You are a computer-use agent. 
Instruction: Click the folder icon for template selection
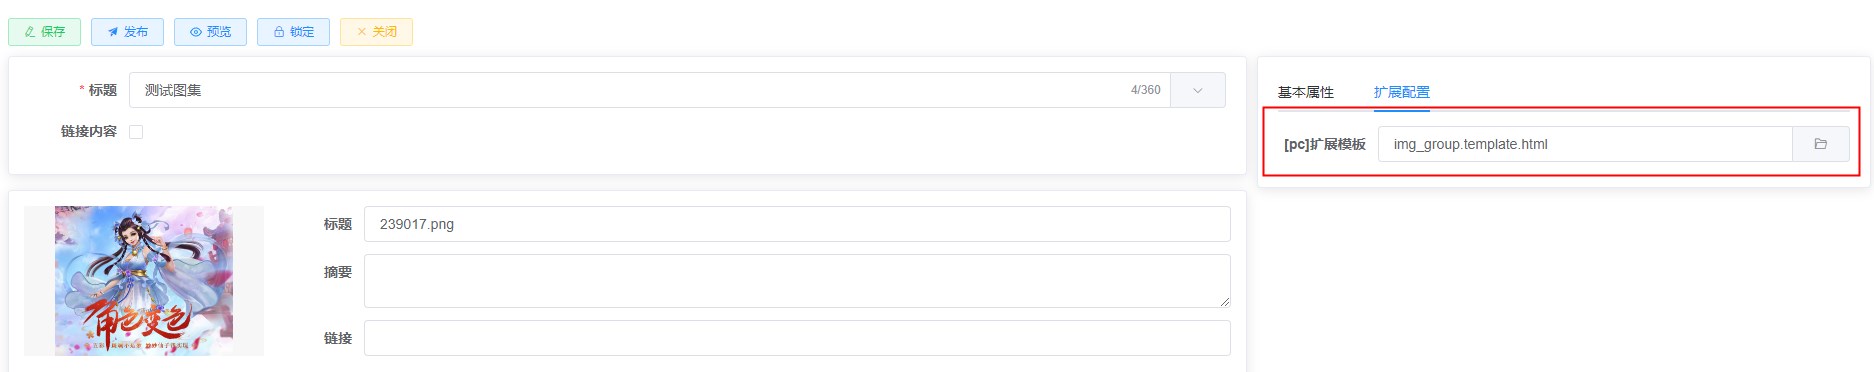[1820, 144]
